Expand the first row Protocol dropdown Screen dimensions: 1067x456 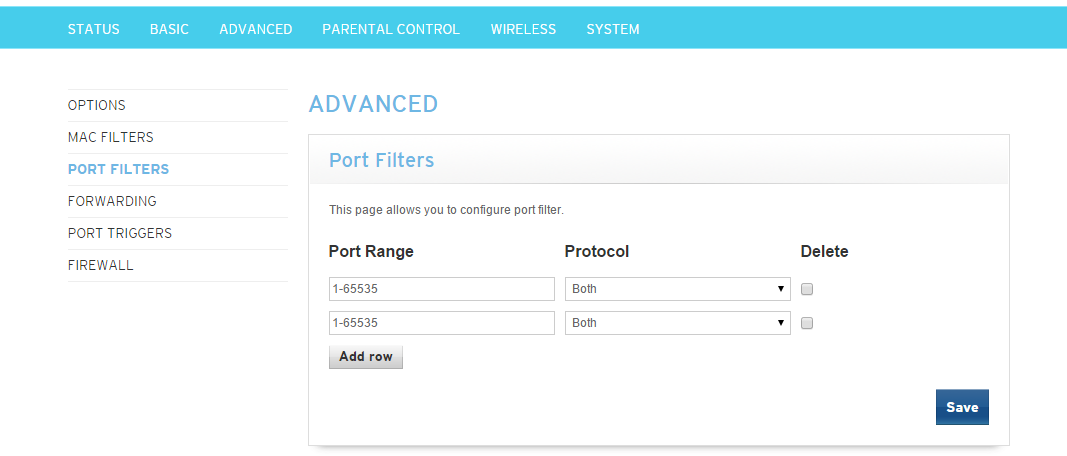[x=677, y=289]
